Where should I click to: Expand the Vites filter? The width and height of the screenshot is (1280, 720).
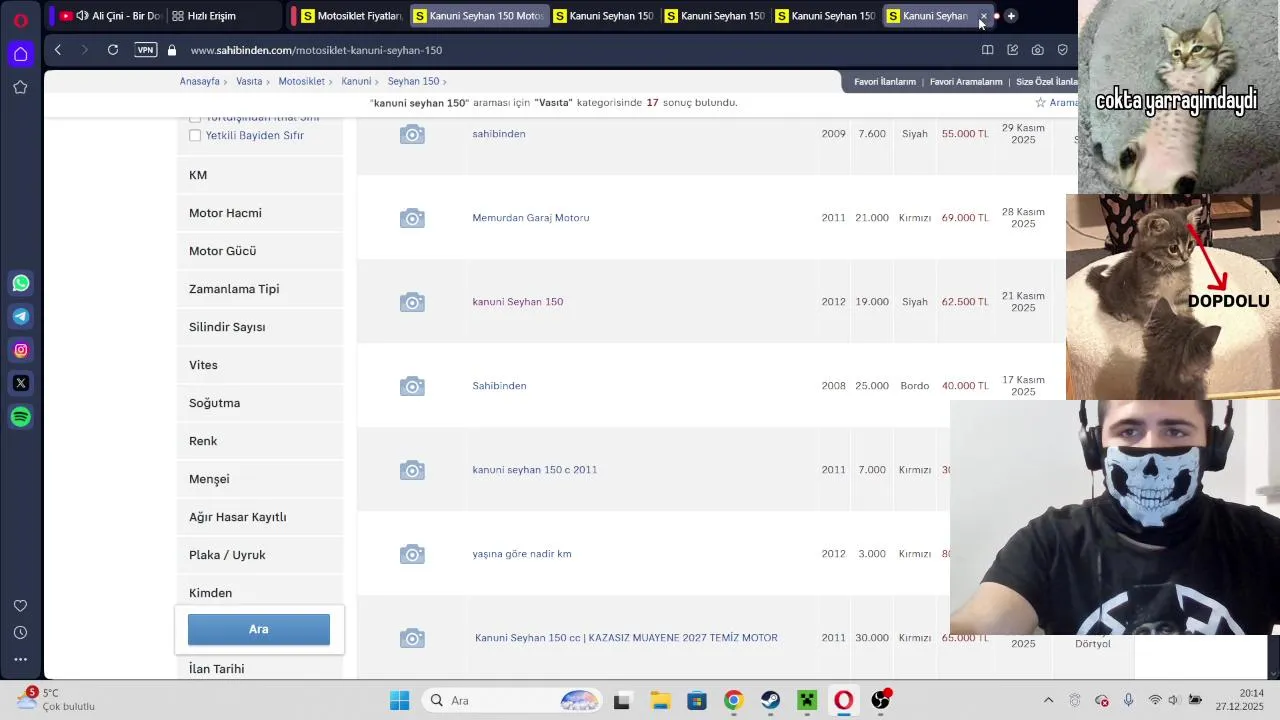click(x=260, y=365)
